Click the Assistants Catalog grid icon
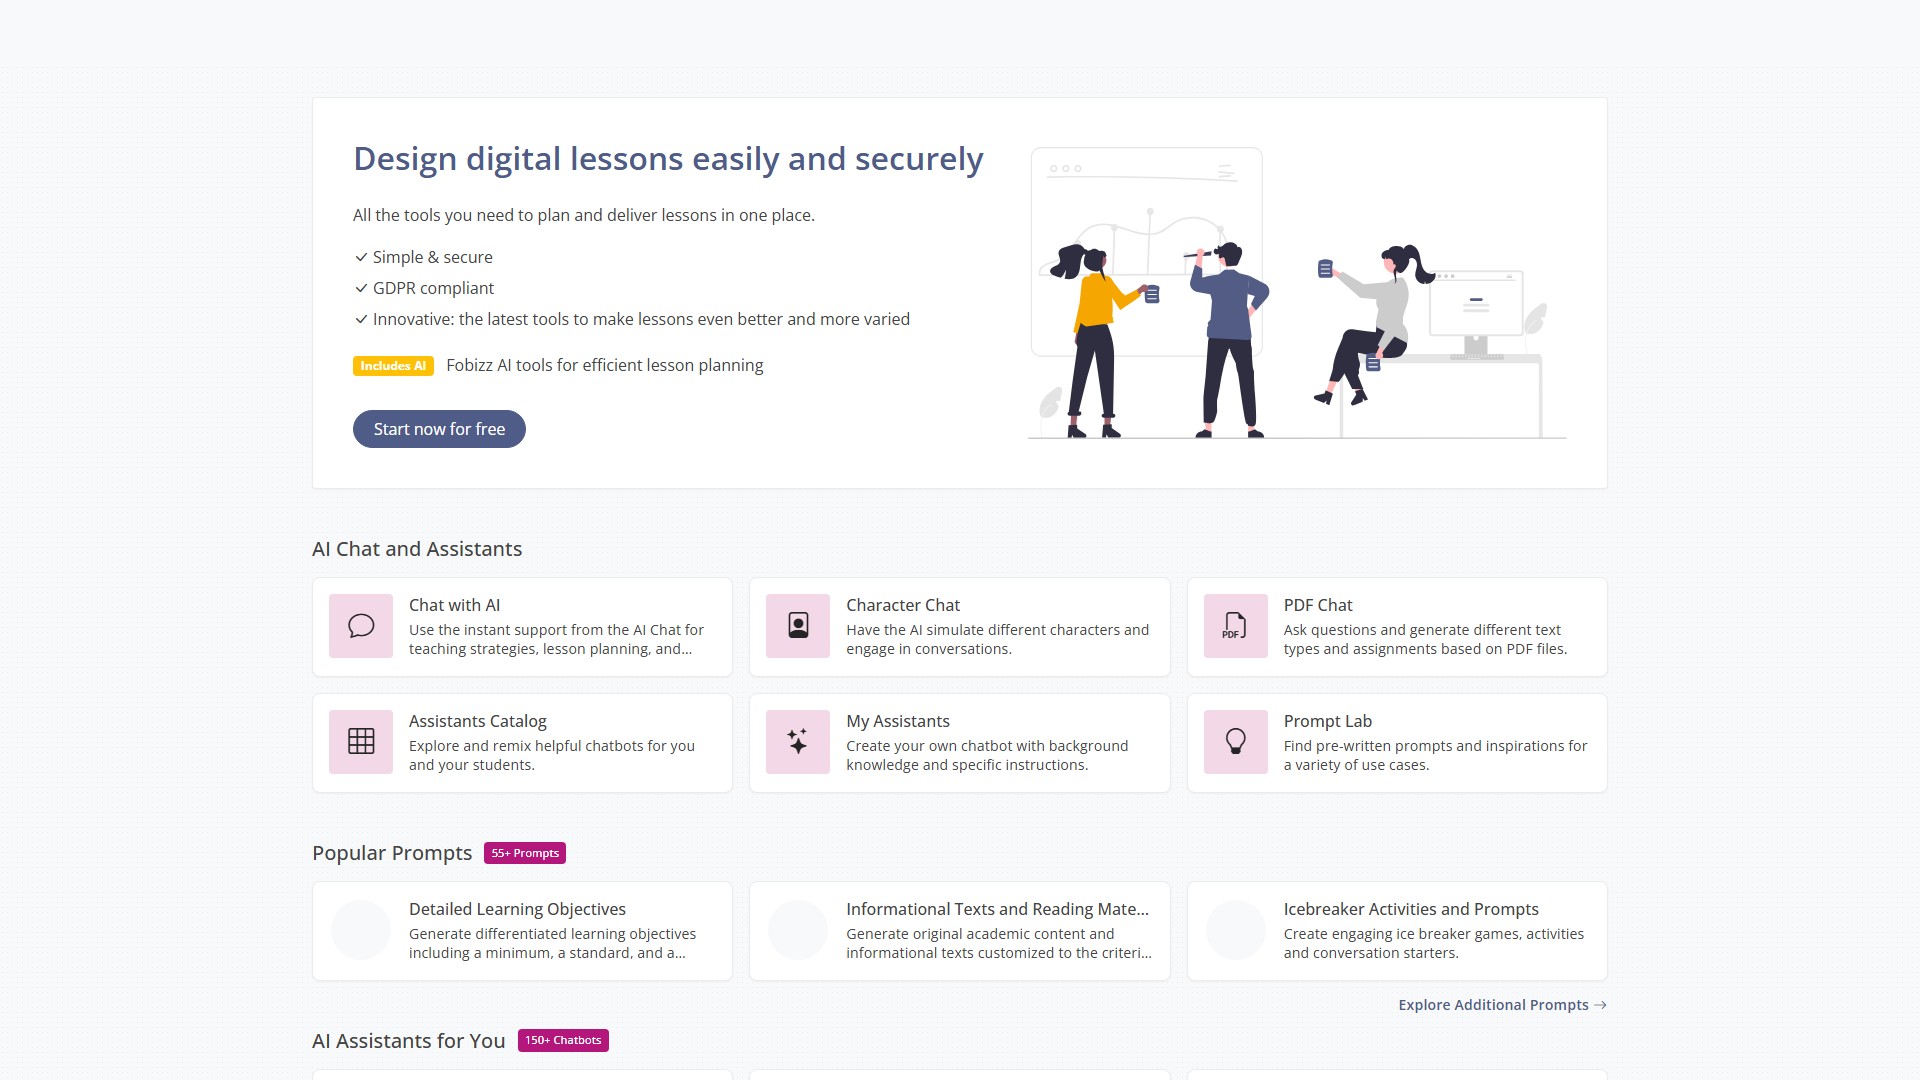 [361, 742]
